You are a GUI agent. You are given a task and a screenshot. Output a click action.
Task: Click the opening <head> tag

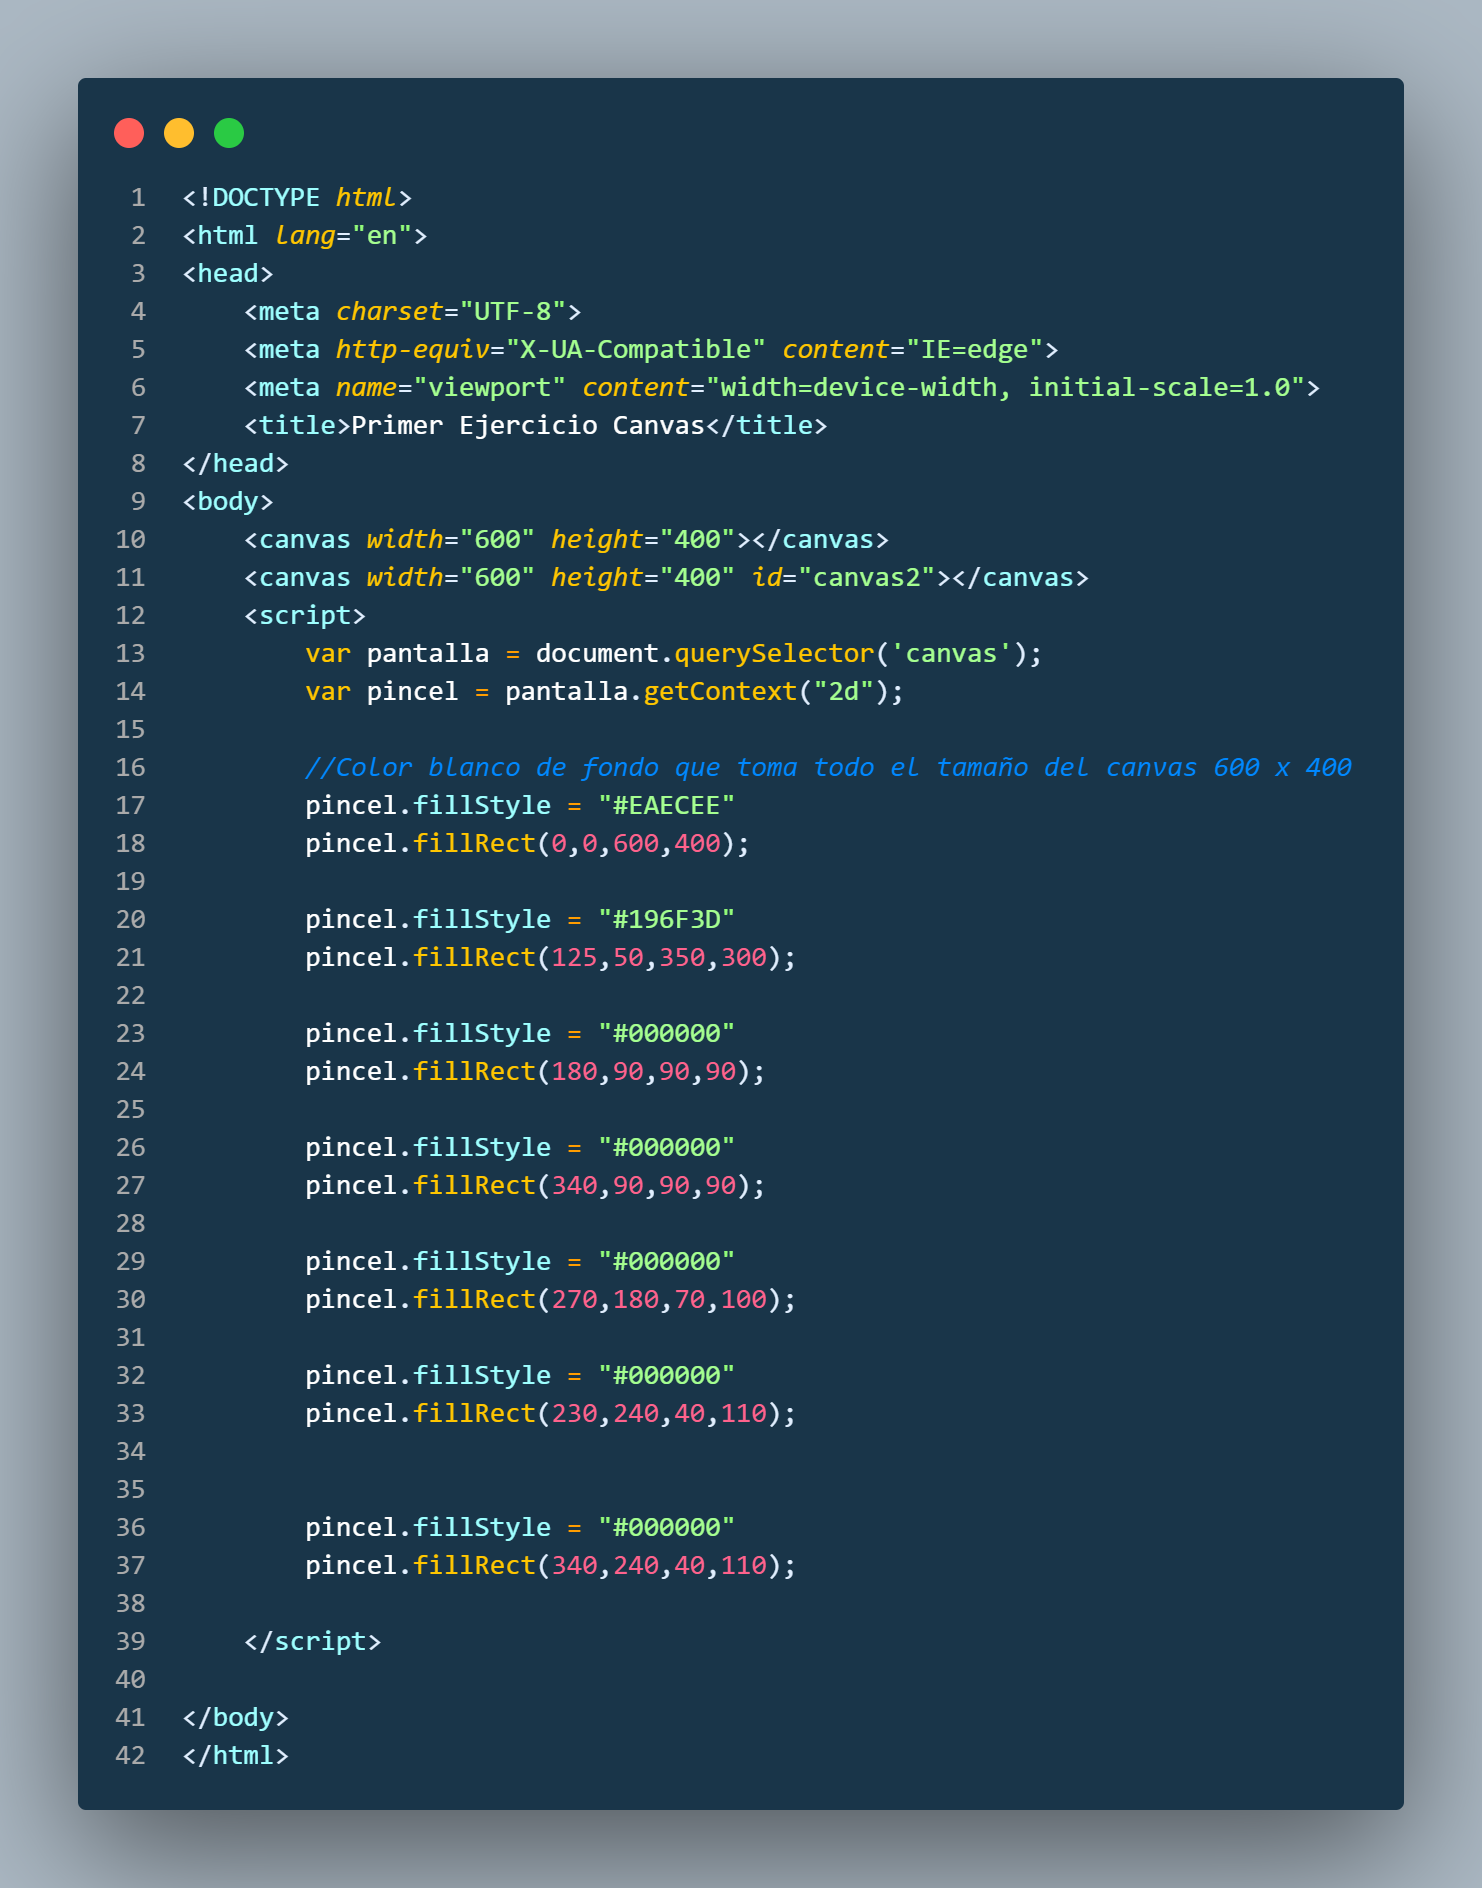click(x=228, y=273)
